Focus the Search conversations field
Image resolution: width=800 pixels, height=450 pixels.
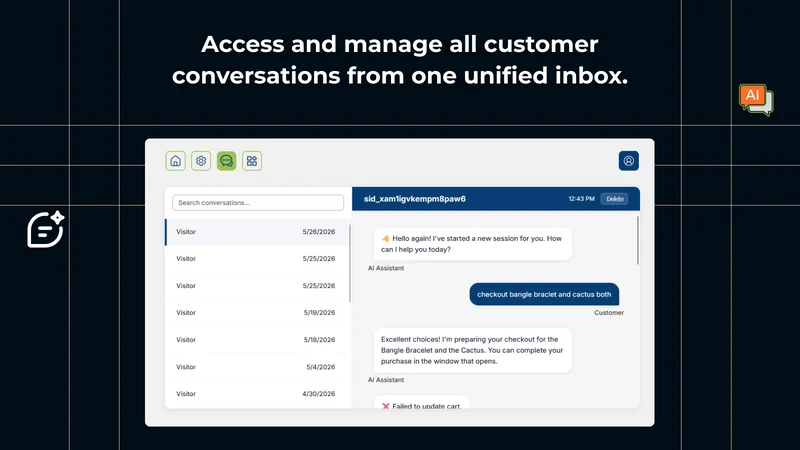point(258,203)
